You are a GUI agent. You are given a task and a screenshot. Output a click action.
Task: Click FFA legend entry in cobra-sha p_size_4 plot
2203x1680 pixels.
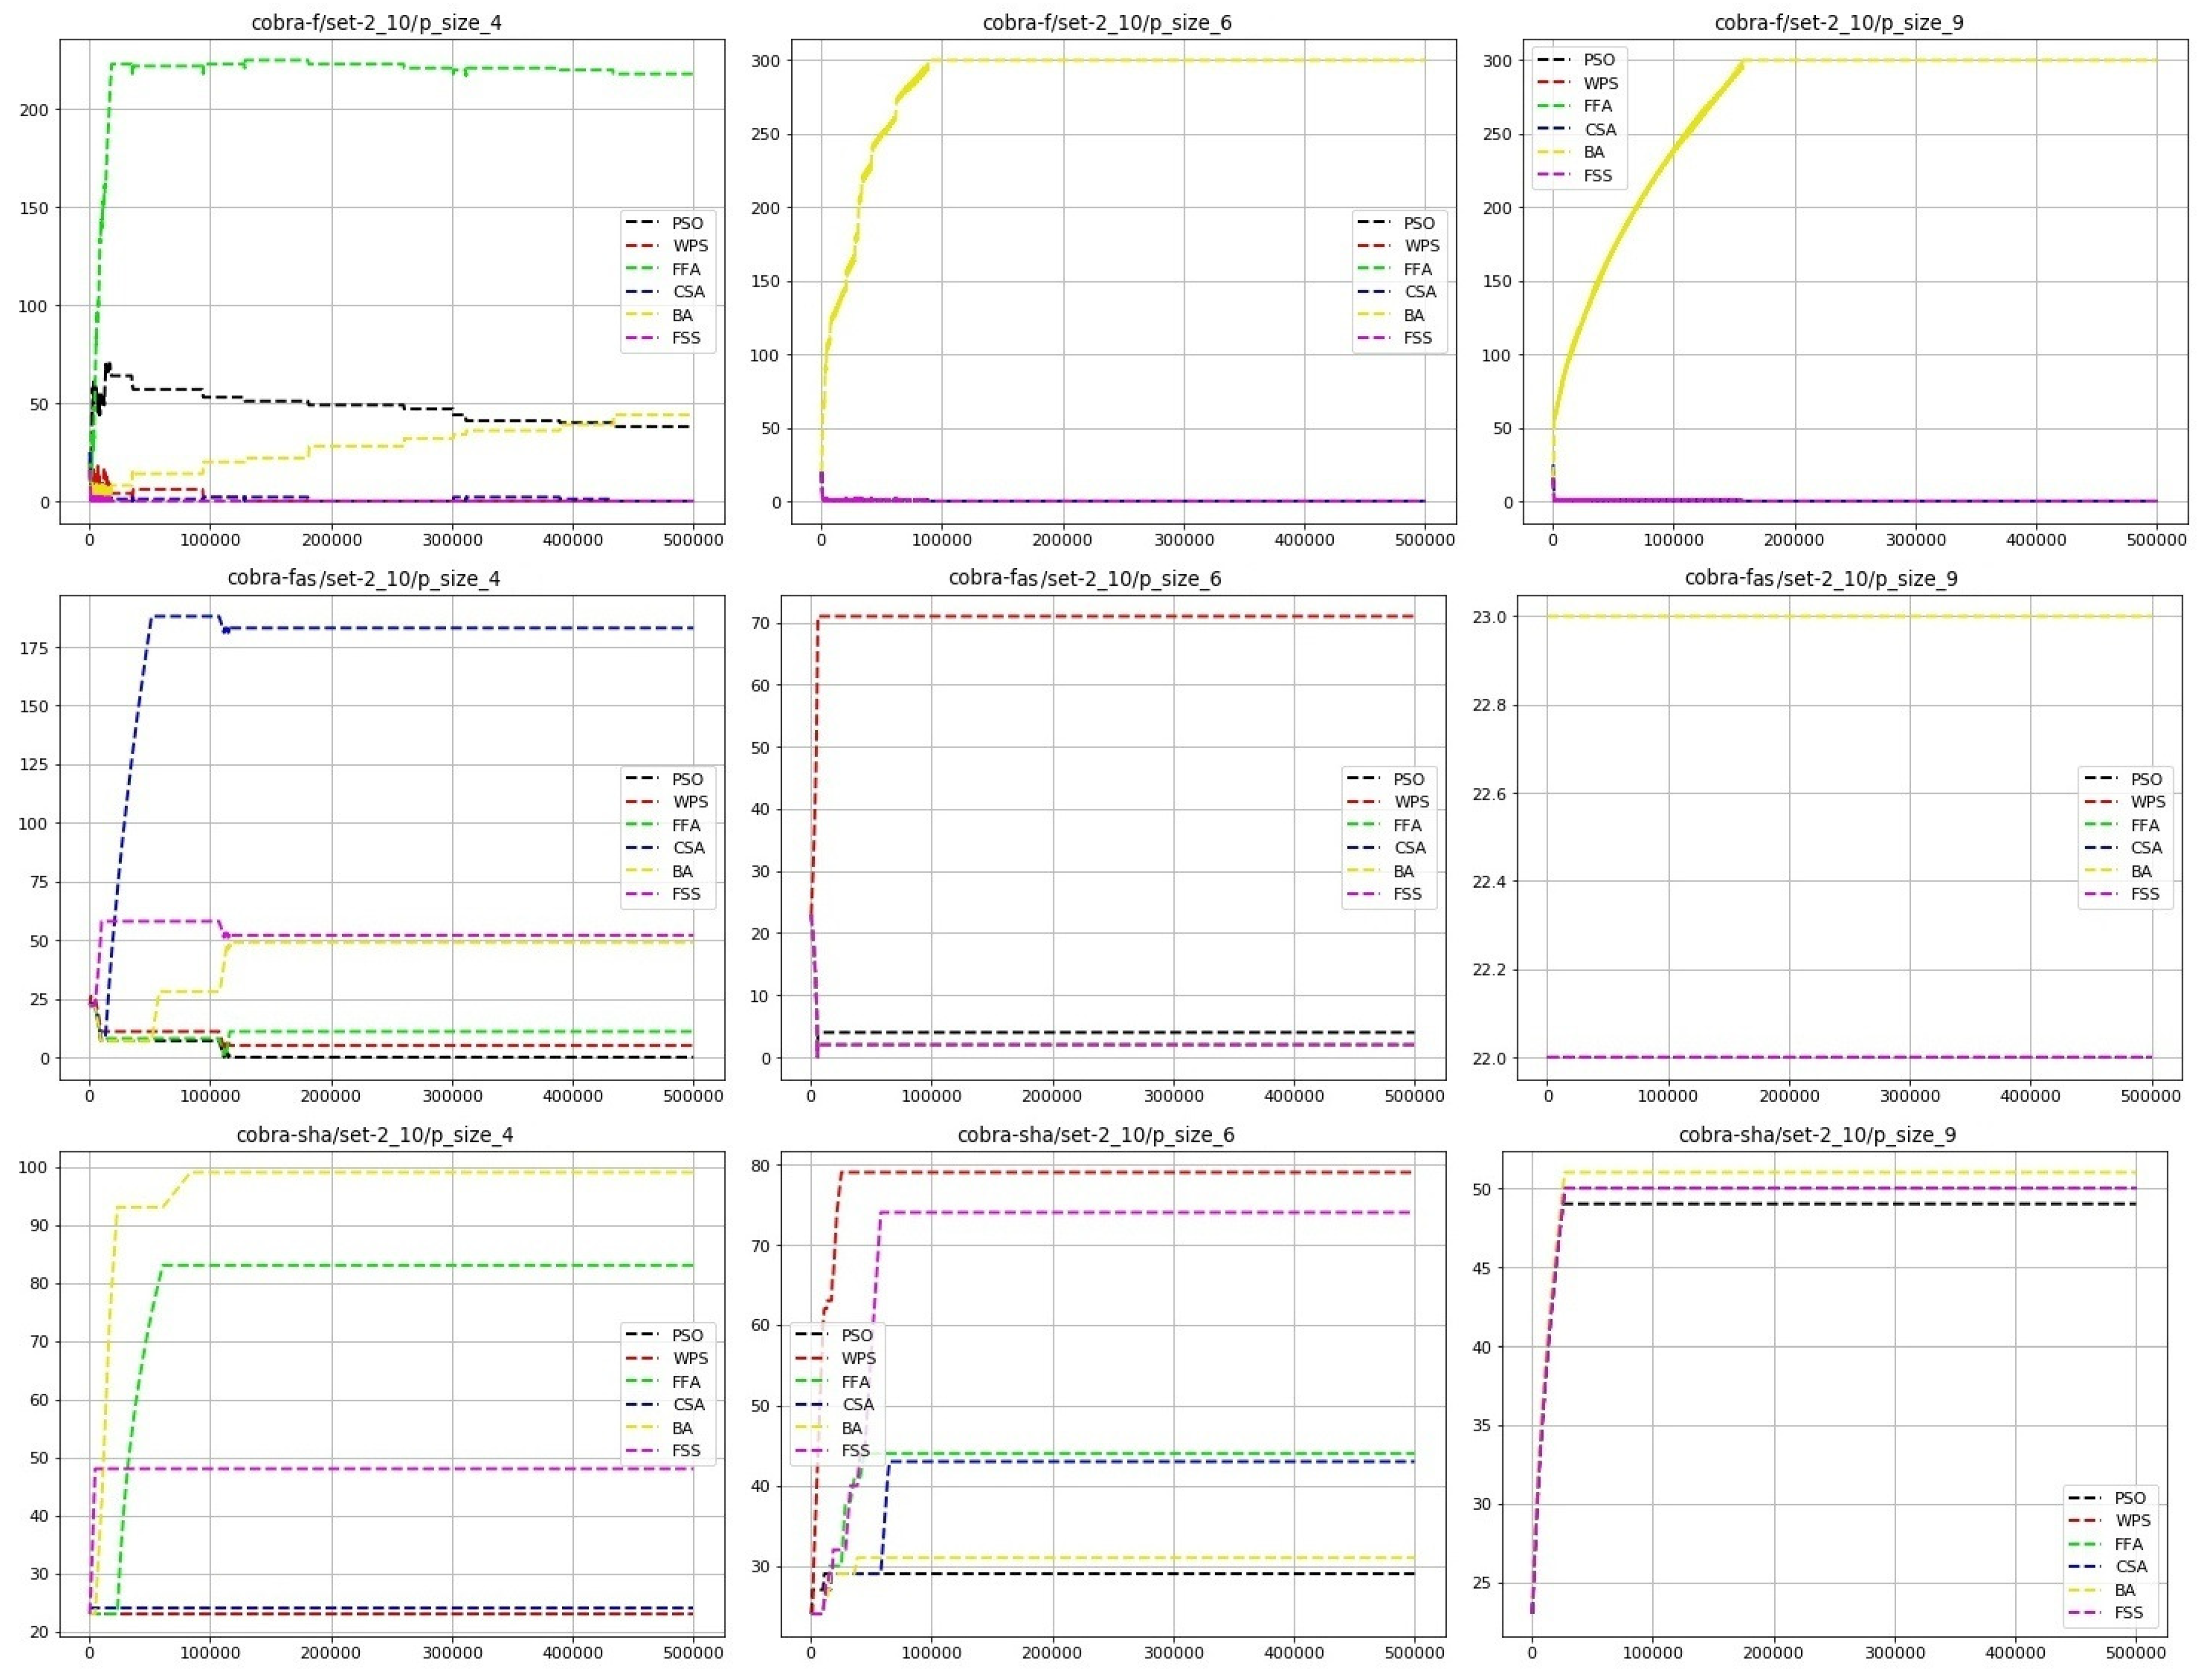(686, 1382)
